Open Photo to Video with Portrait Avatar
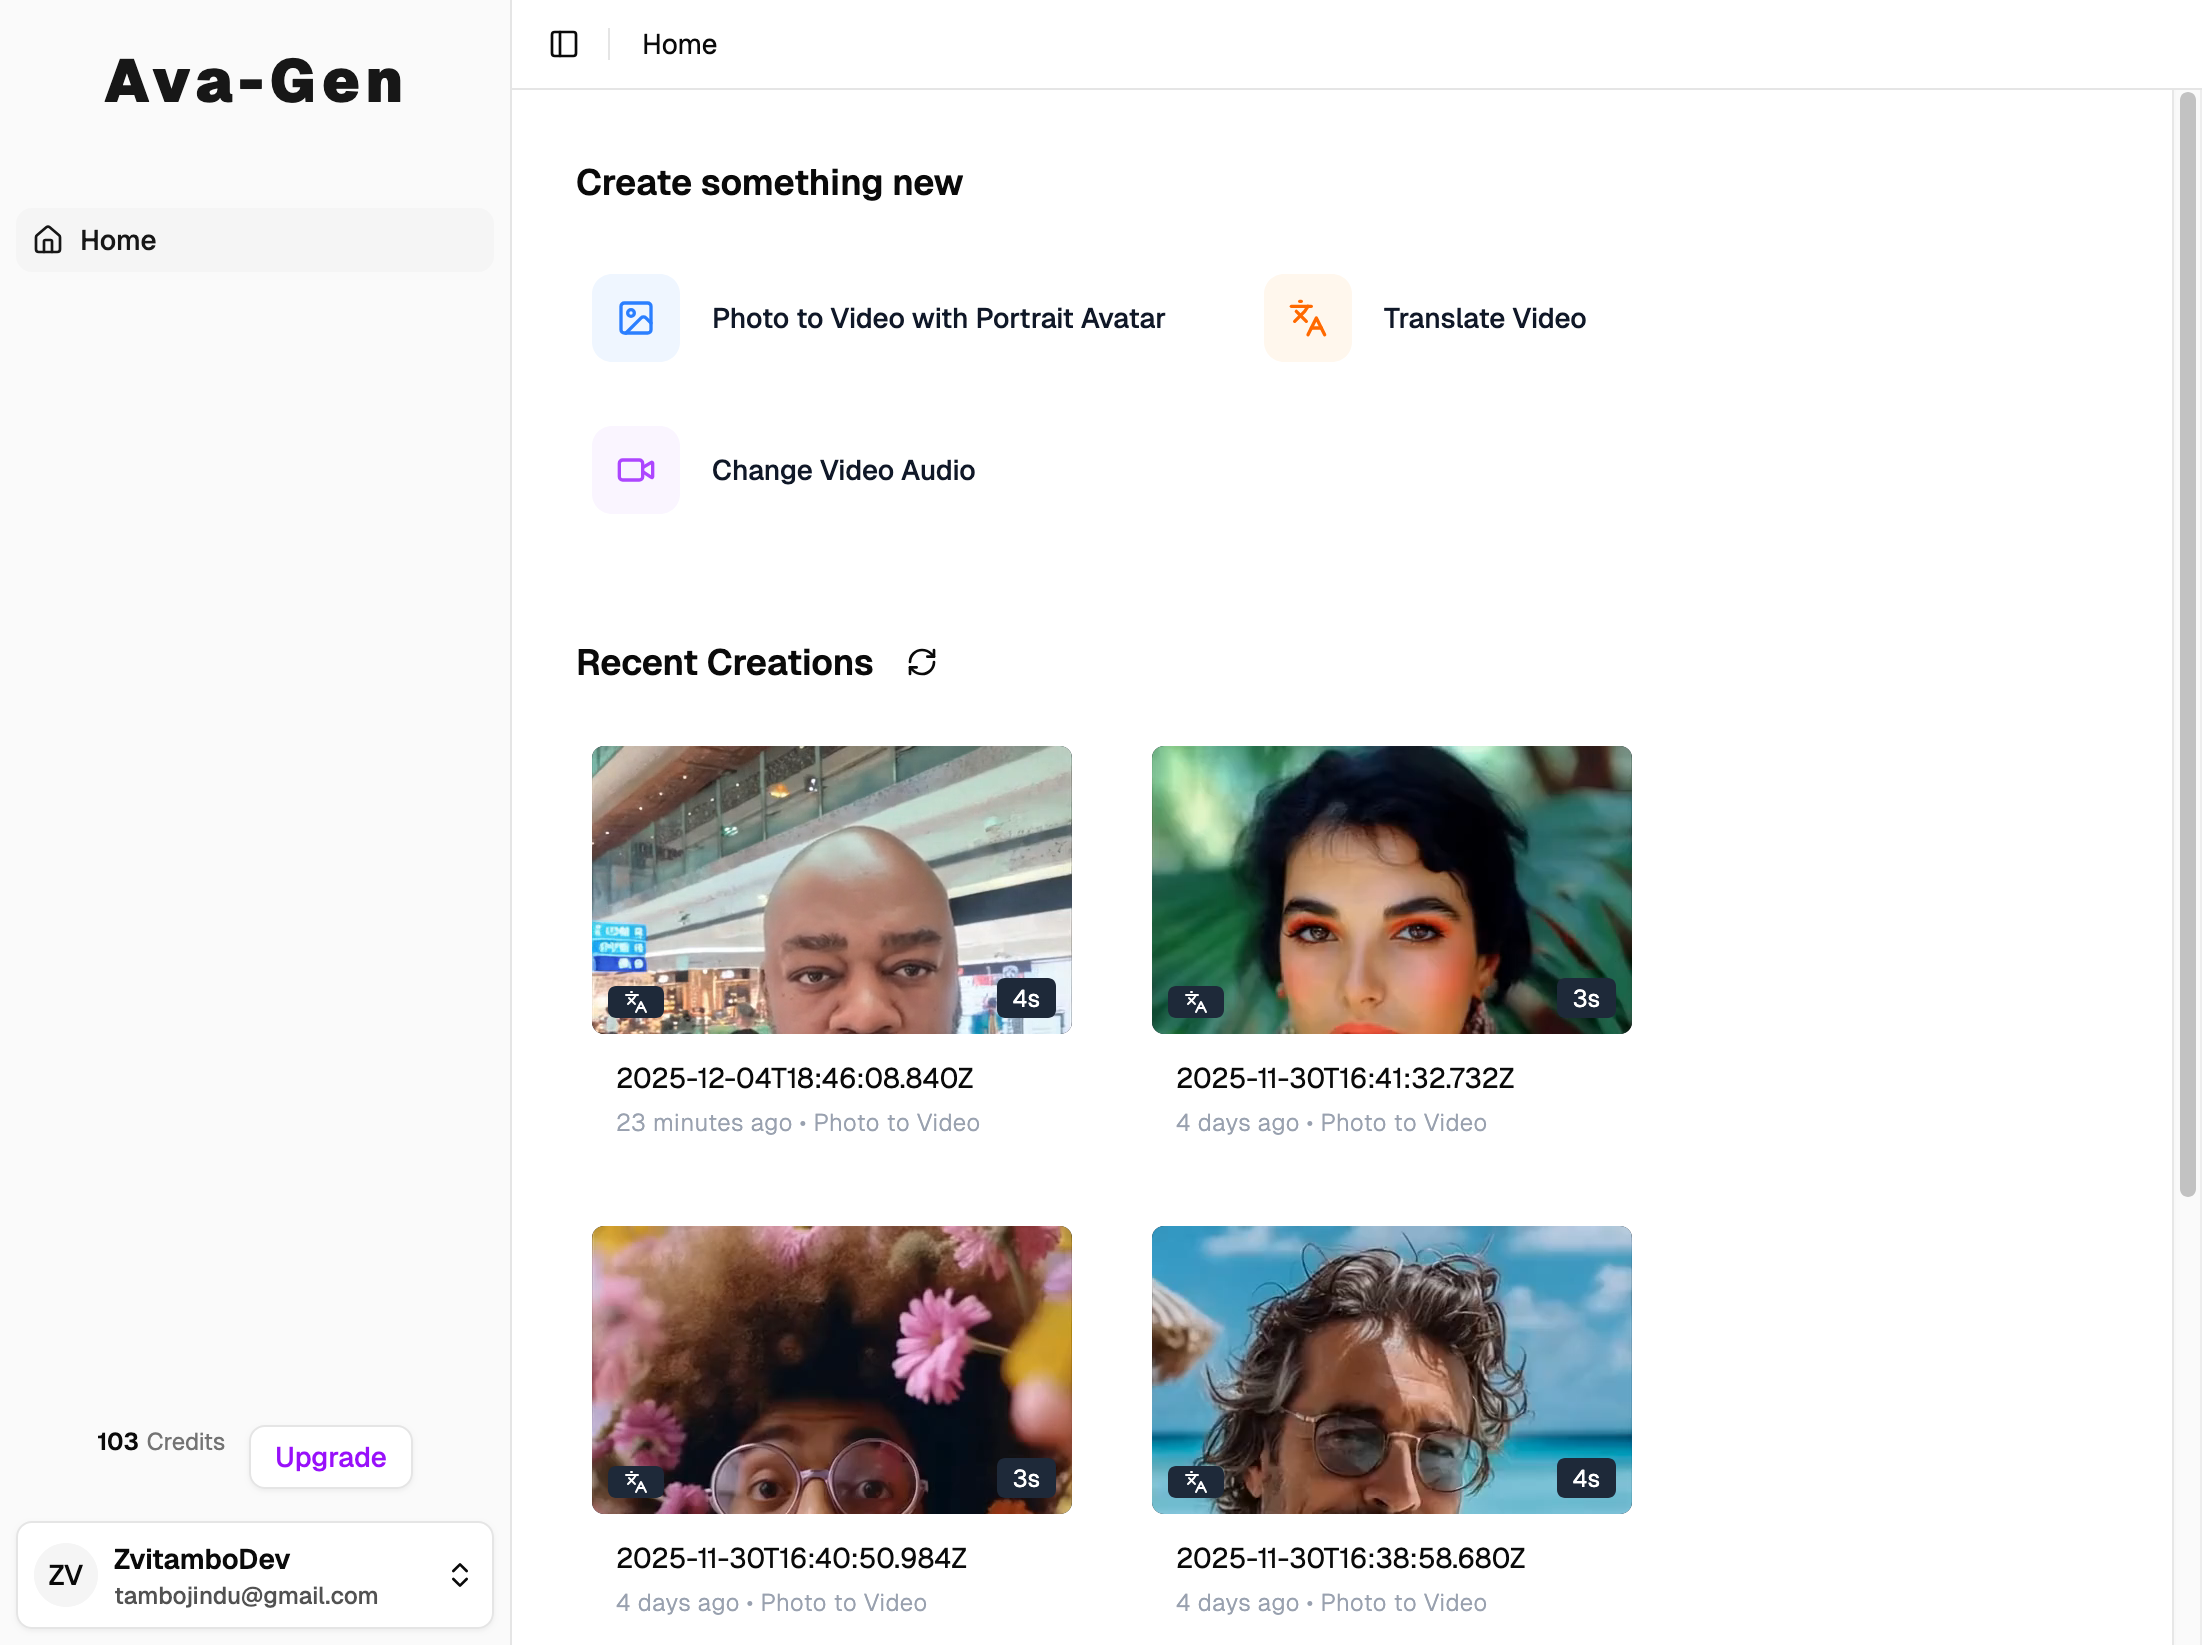This screenshot has height=1646, width=2202. pos(938,318)
